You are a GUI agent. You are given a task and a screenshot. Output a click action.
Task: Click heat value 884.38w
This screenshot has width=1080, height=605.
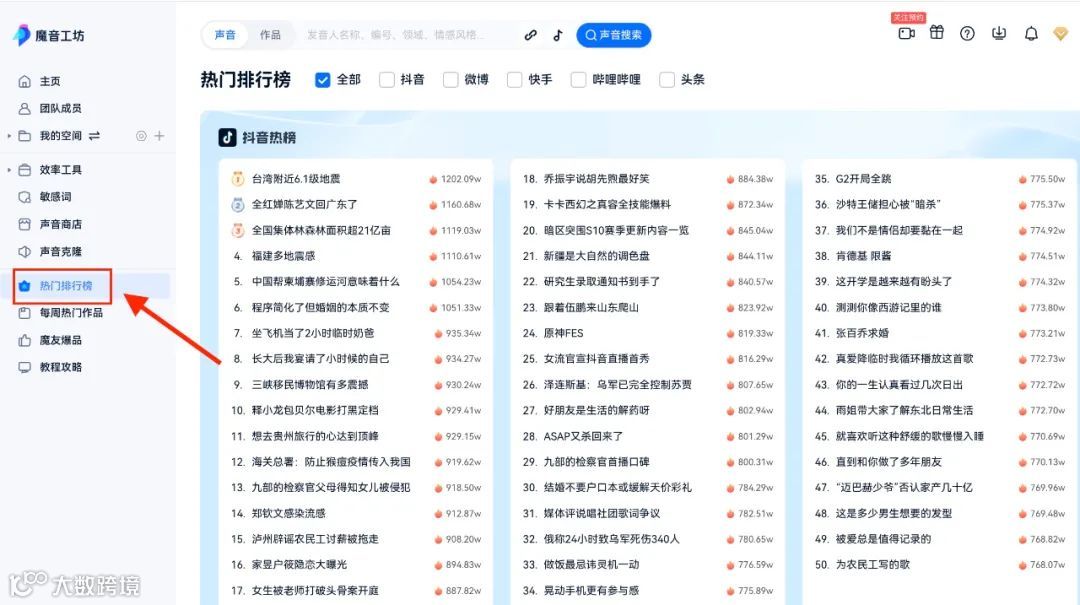pyautogui.click(x=755, y=179)
